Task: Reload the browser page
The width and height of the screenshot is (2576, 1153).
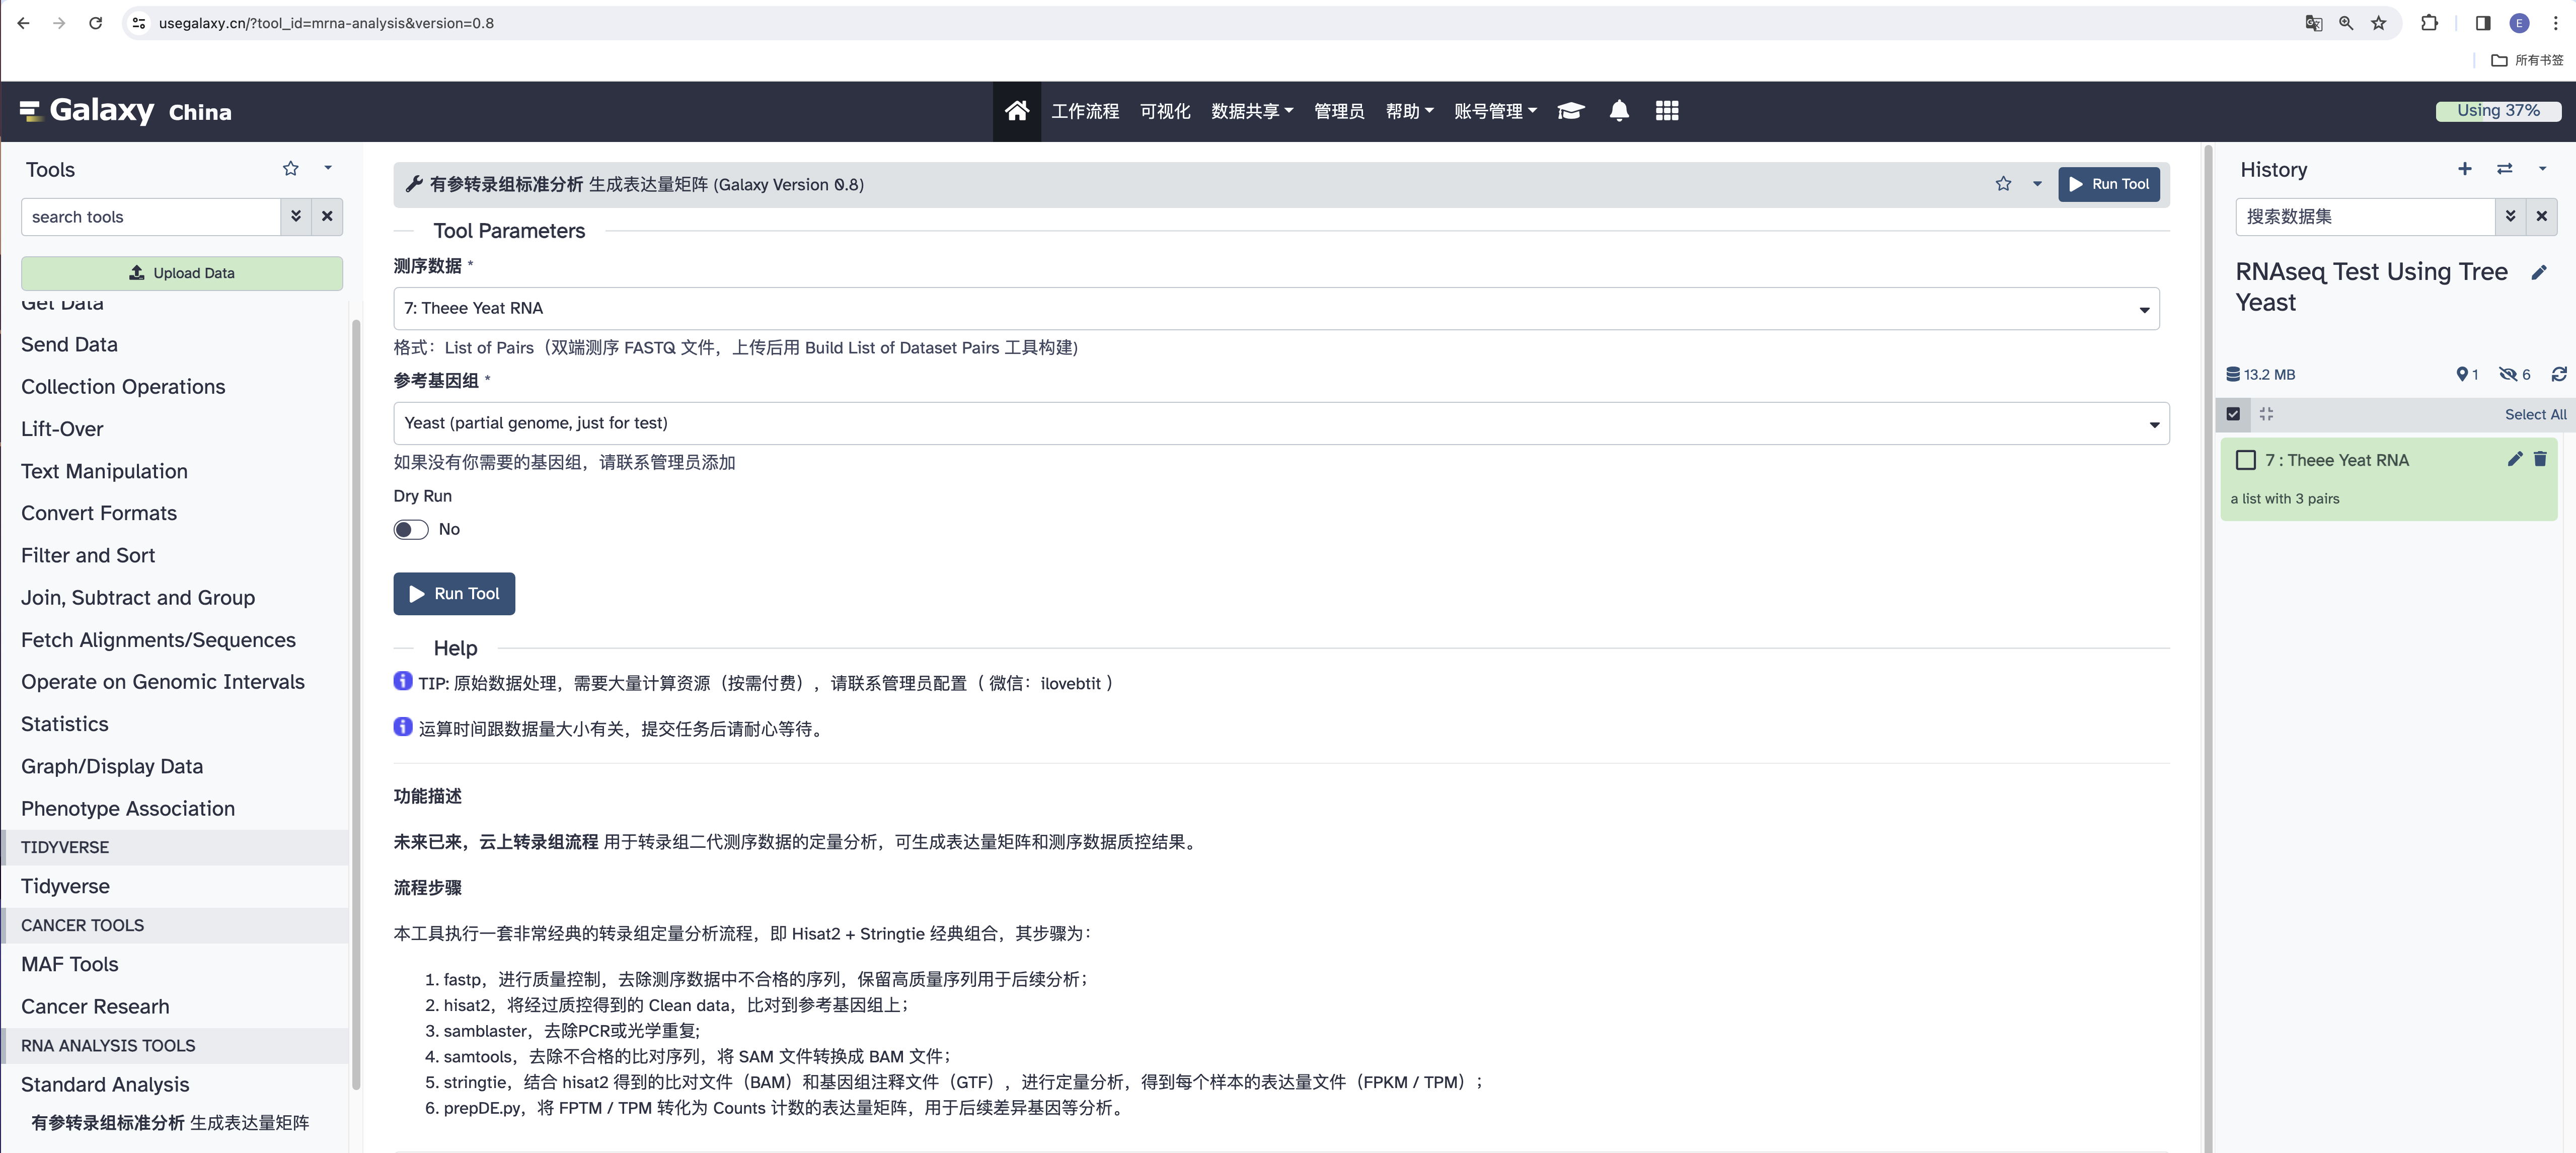Action: pos(95,23)
